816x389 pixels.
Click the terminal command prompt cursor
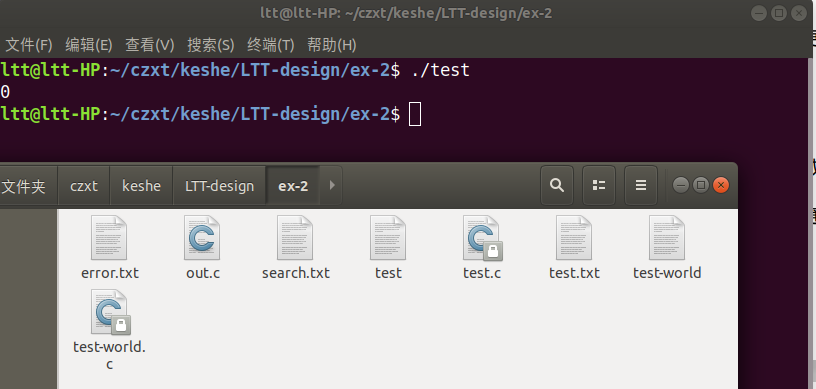415,114
